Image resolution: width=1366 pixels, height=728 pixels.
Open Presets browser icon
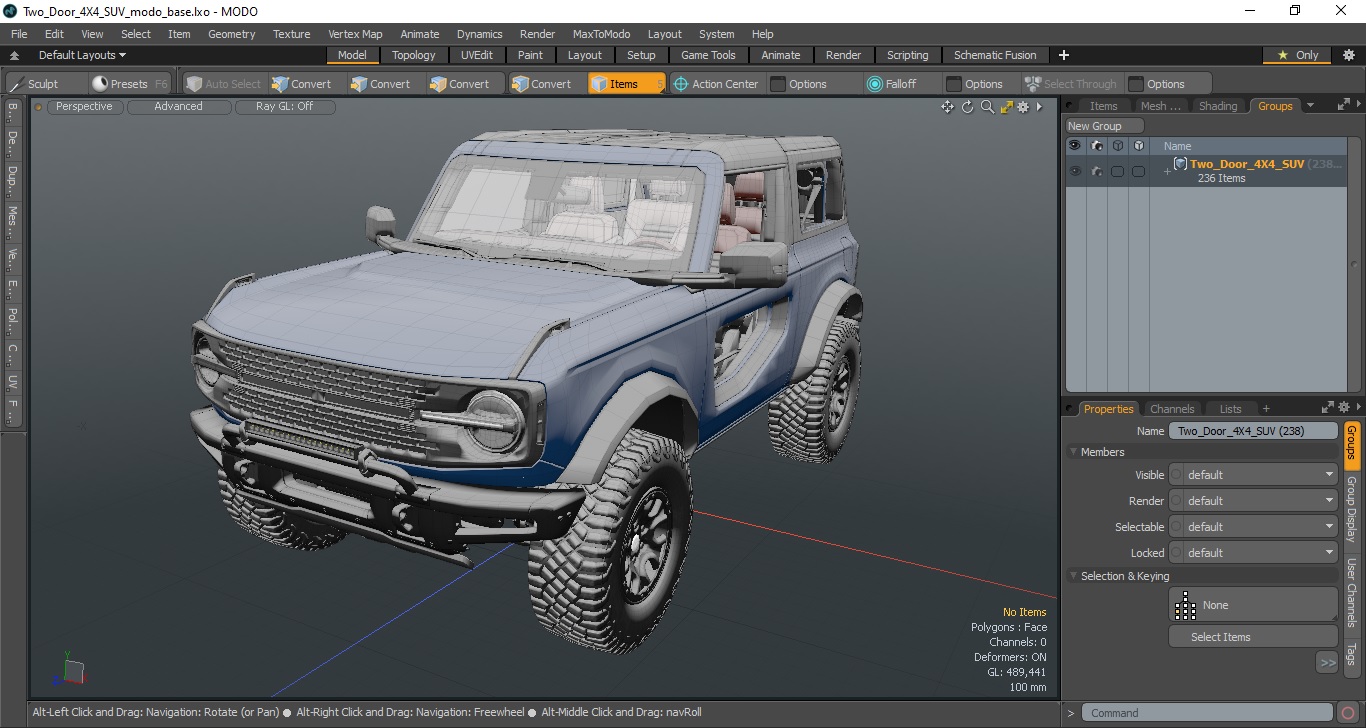tap(99, 84)
